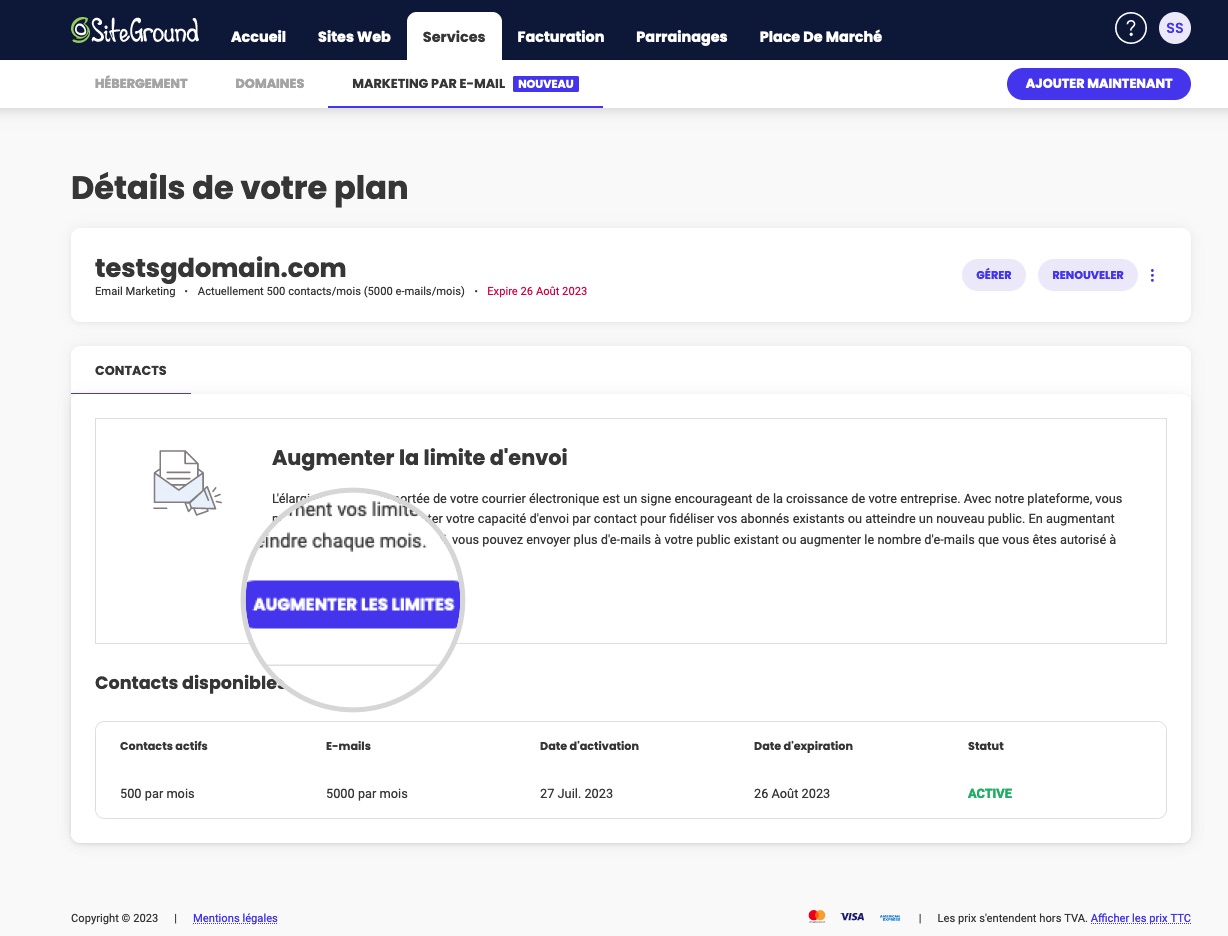
Task: Open the three-dot menu for testsgdomain.com
Action: click(x=1152, y=275)
